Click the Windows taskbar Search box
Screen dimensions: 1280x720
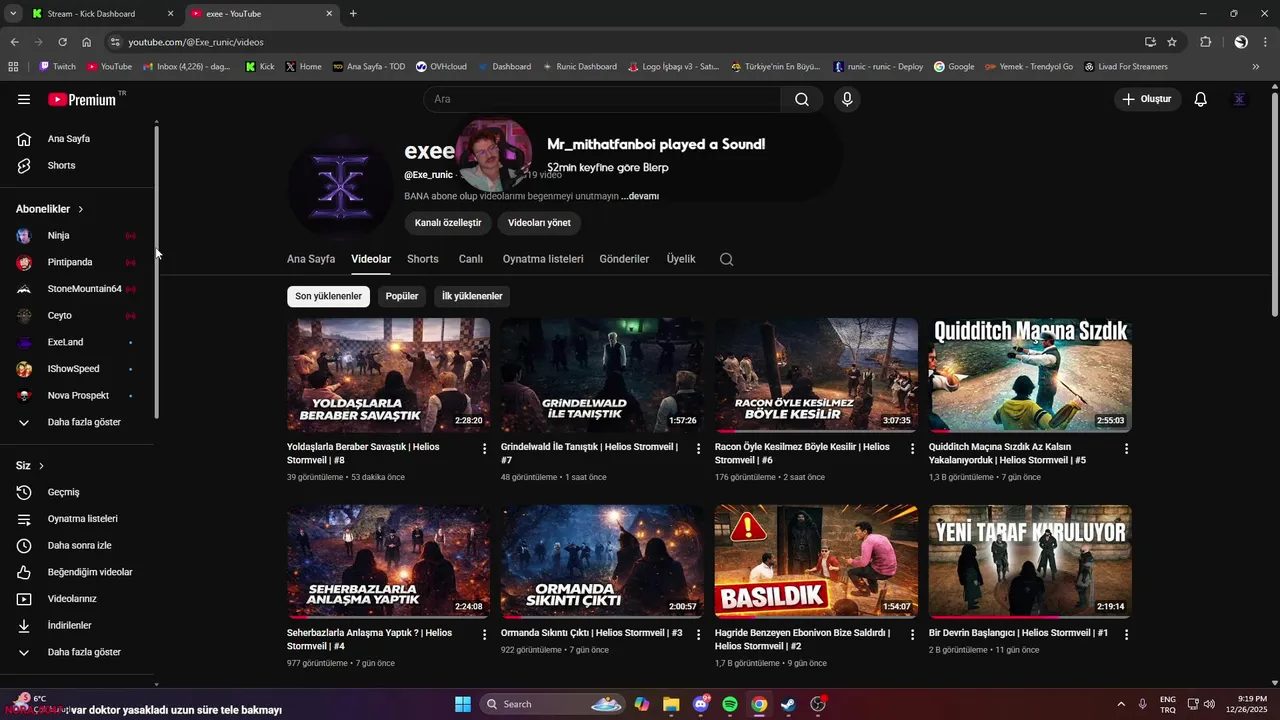pyautogui.click(x=553, y=704)
